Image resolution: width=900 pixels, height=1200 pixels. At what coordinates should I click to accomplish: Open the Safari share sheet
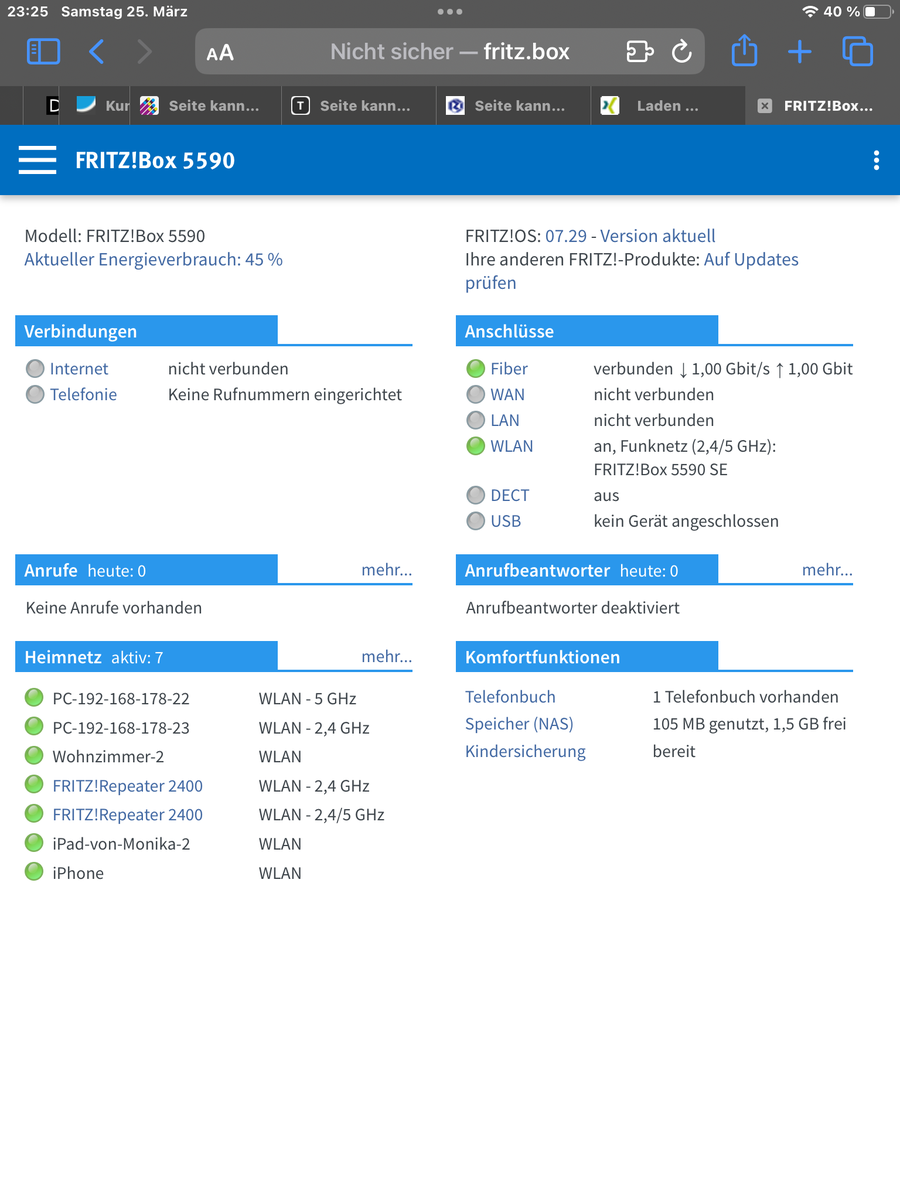coord(744,50)
